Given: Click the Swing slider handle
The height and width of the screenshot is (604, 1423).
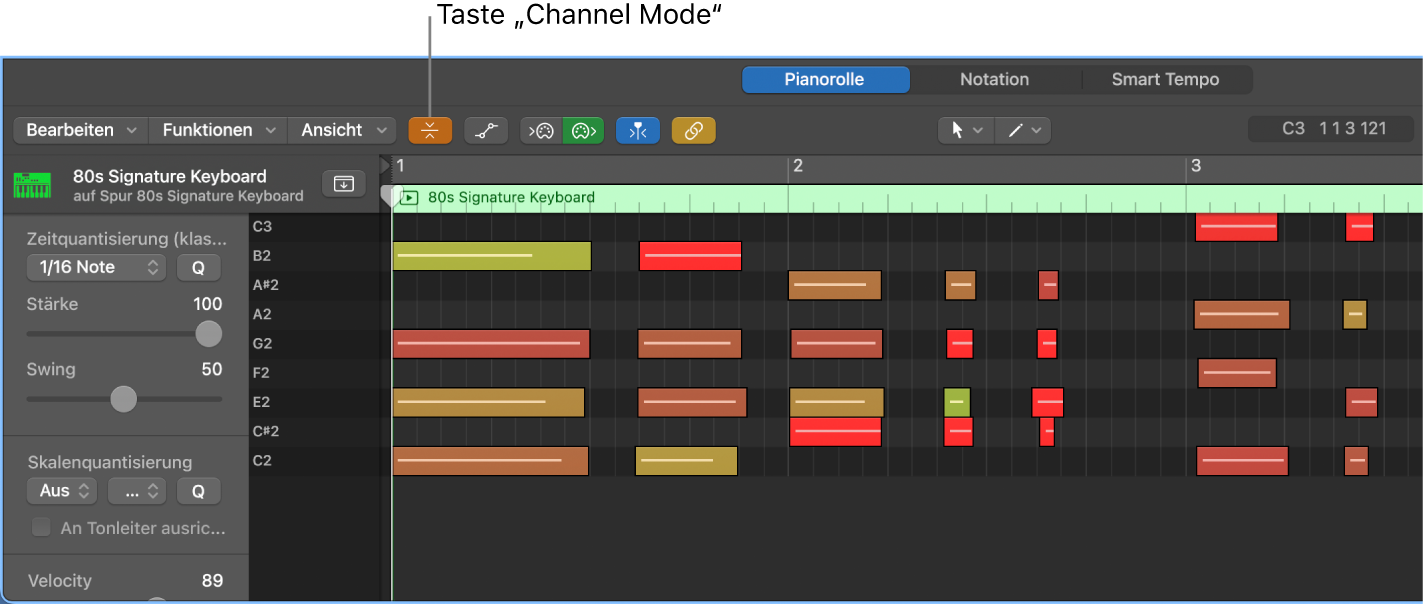Looking at the screenshot, I should pyautogui.click(x=123, y=399).
